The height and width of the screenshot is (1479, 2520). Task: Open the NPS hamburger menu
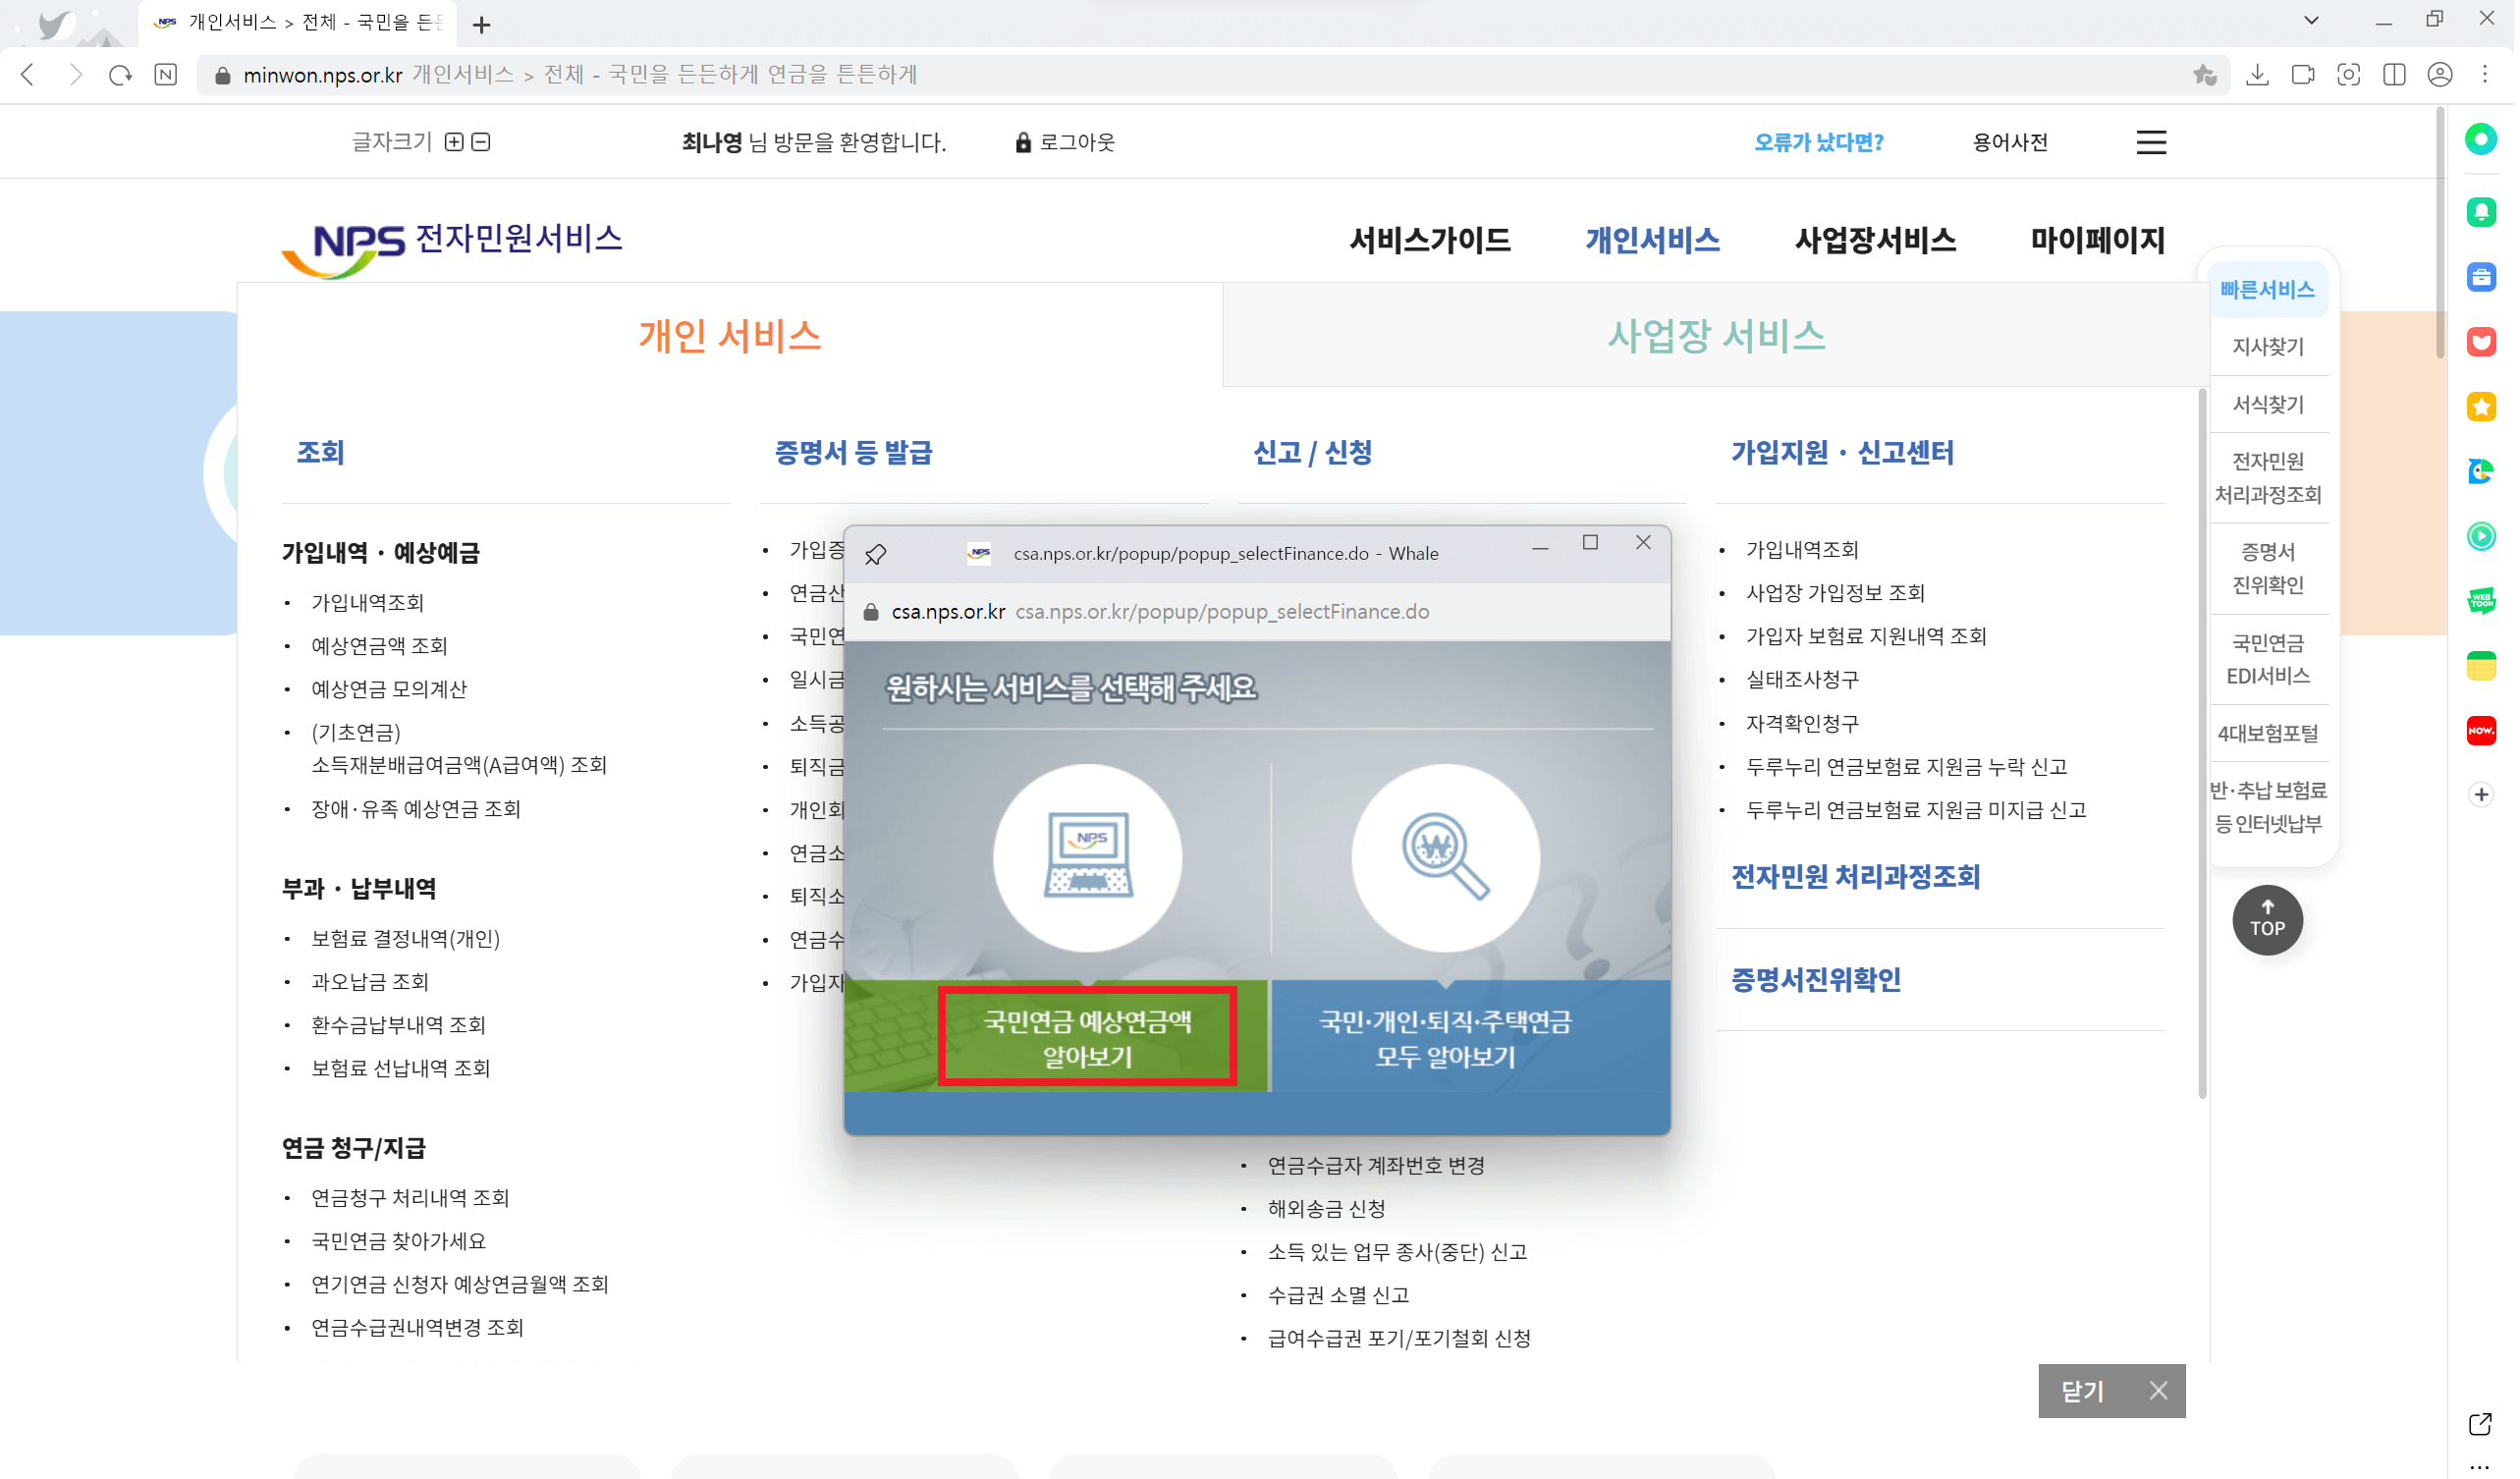tap(2151, 142)
